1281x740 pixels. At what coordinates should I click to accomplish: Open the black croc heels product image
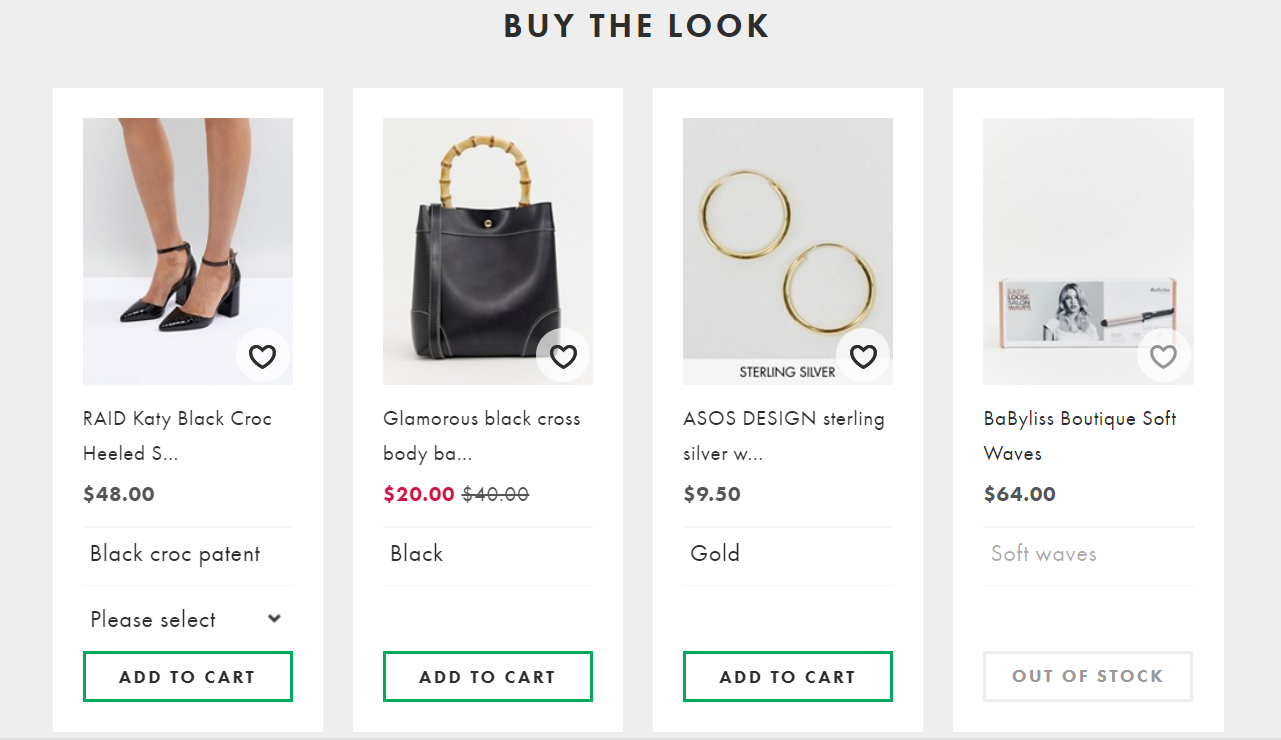click(187, 240)
